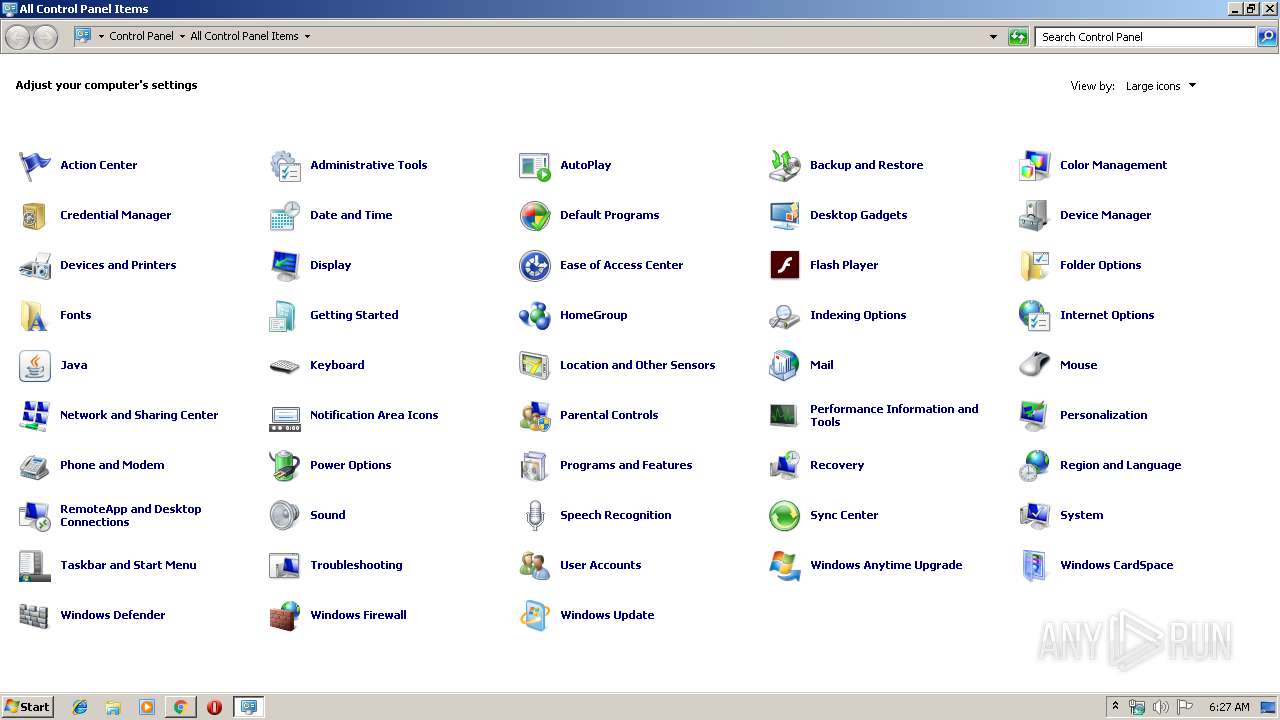
Task: Expand the View by Large icons dropdown
Action: point(1161,86)
